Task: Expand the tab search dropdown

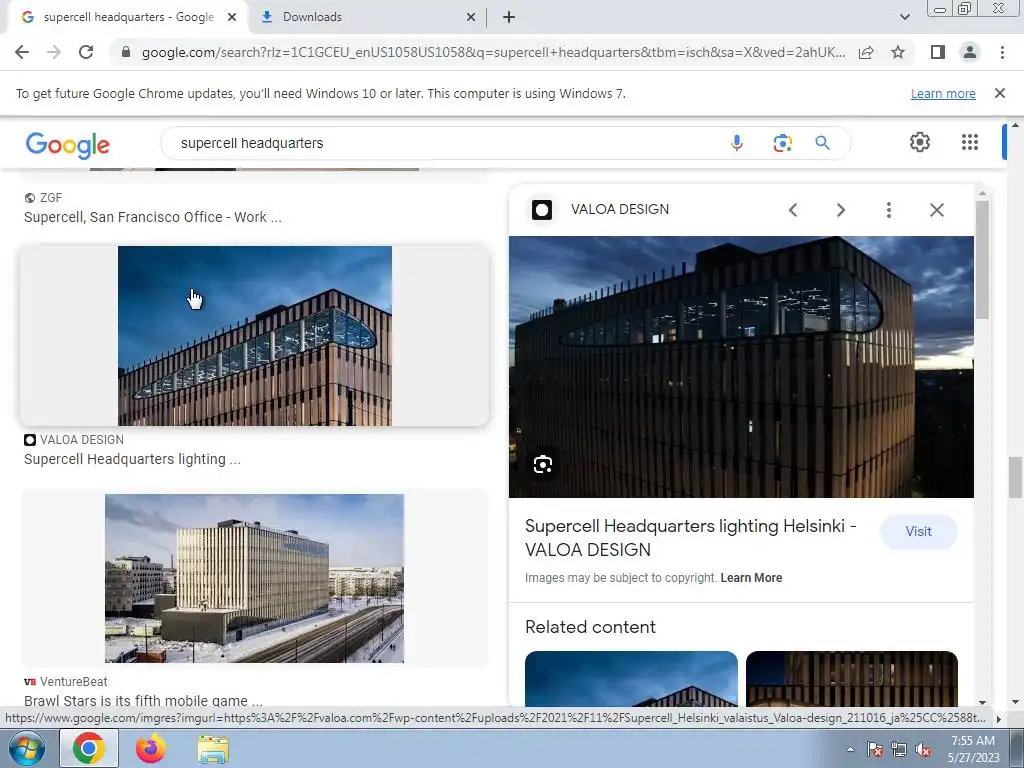Action: point(904,17)
